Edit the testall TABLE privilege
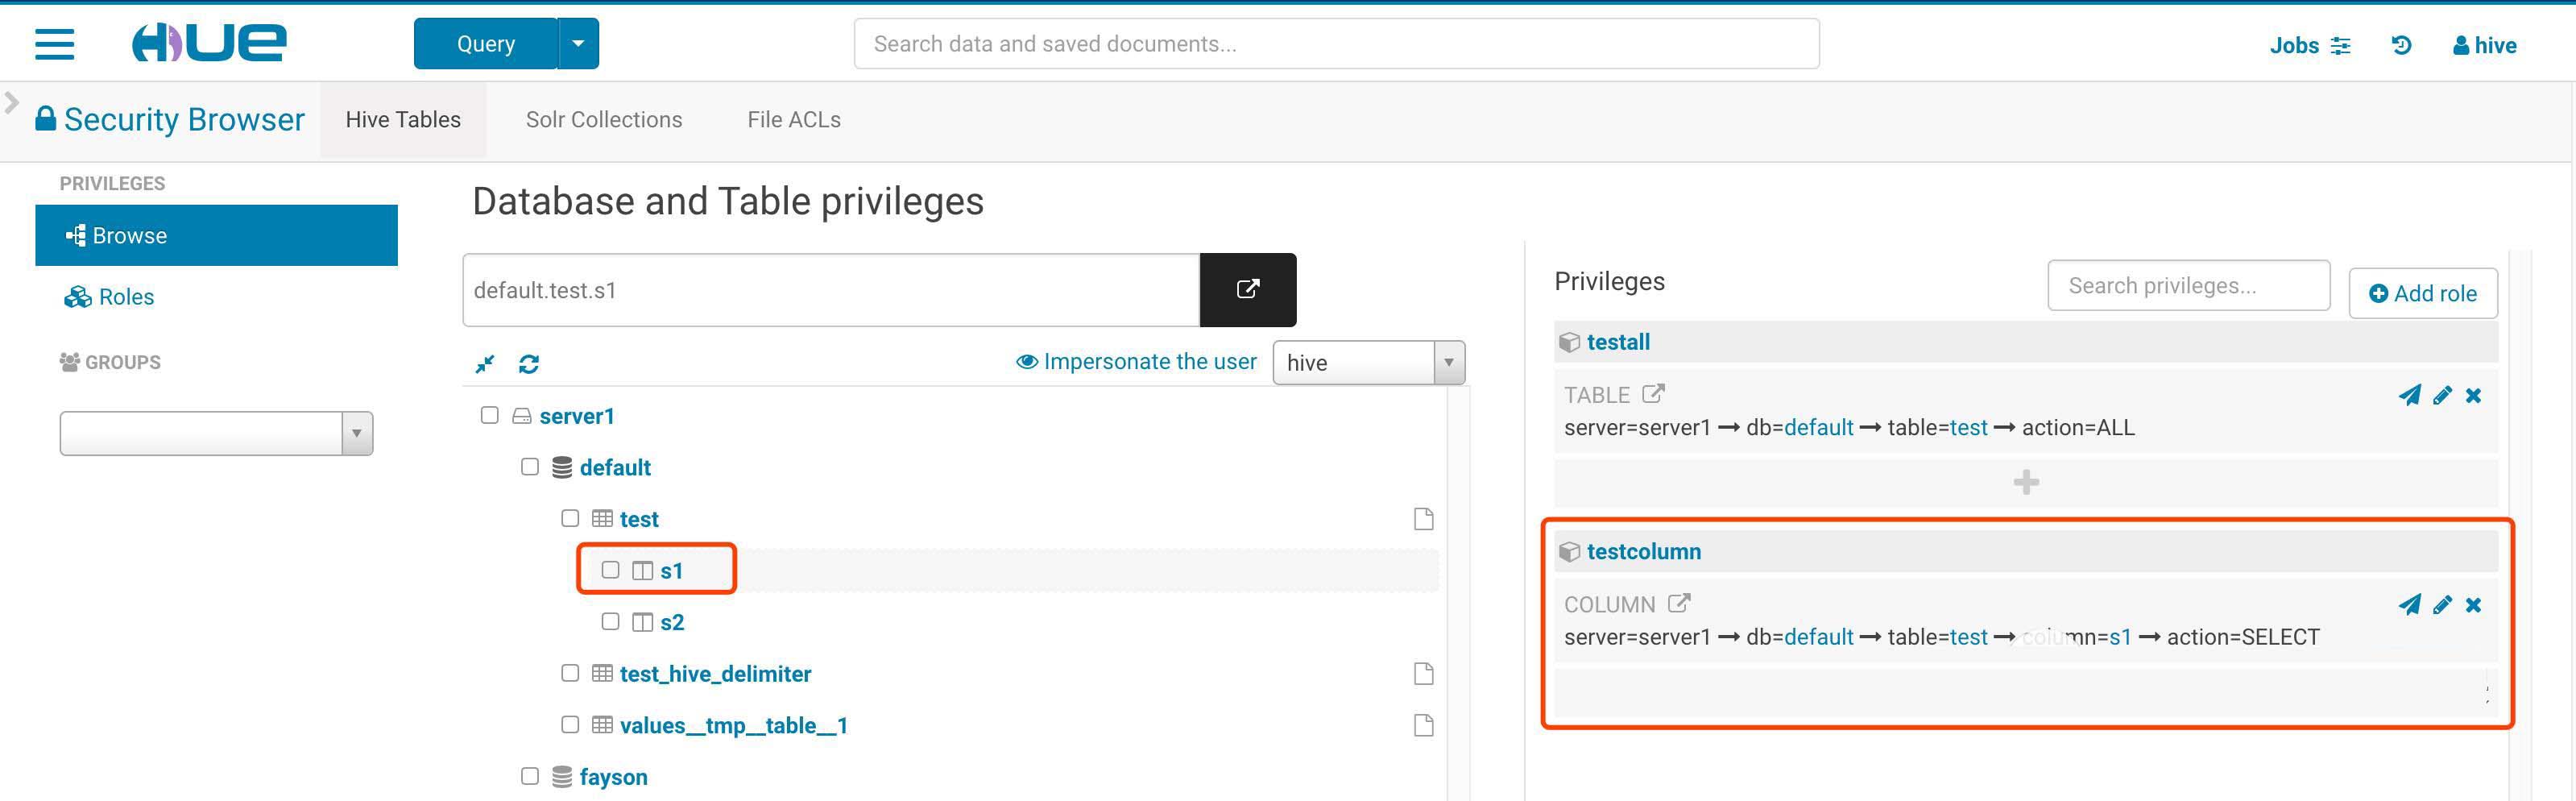 (2442, 396)
